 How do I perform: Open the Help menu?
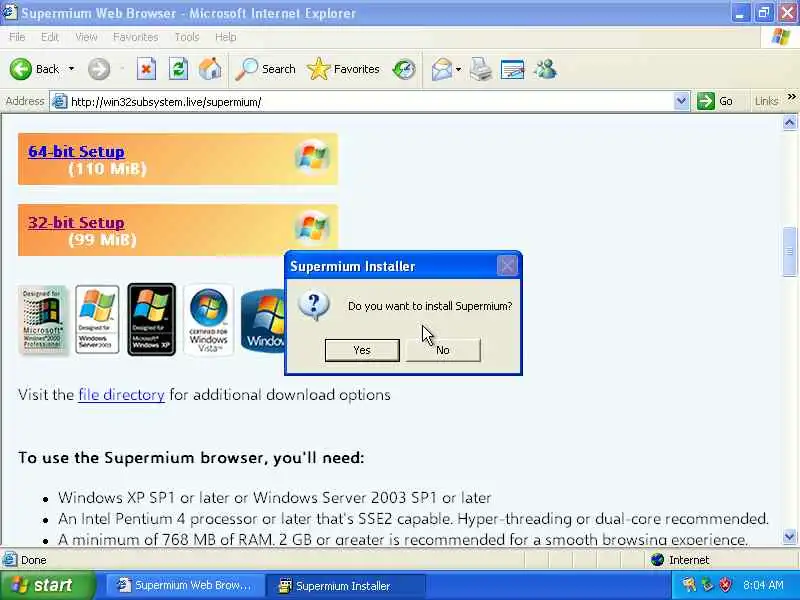coord(226,37)
